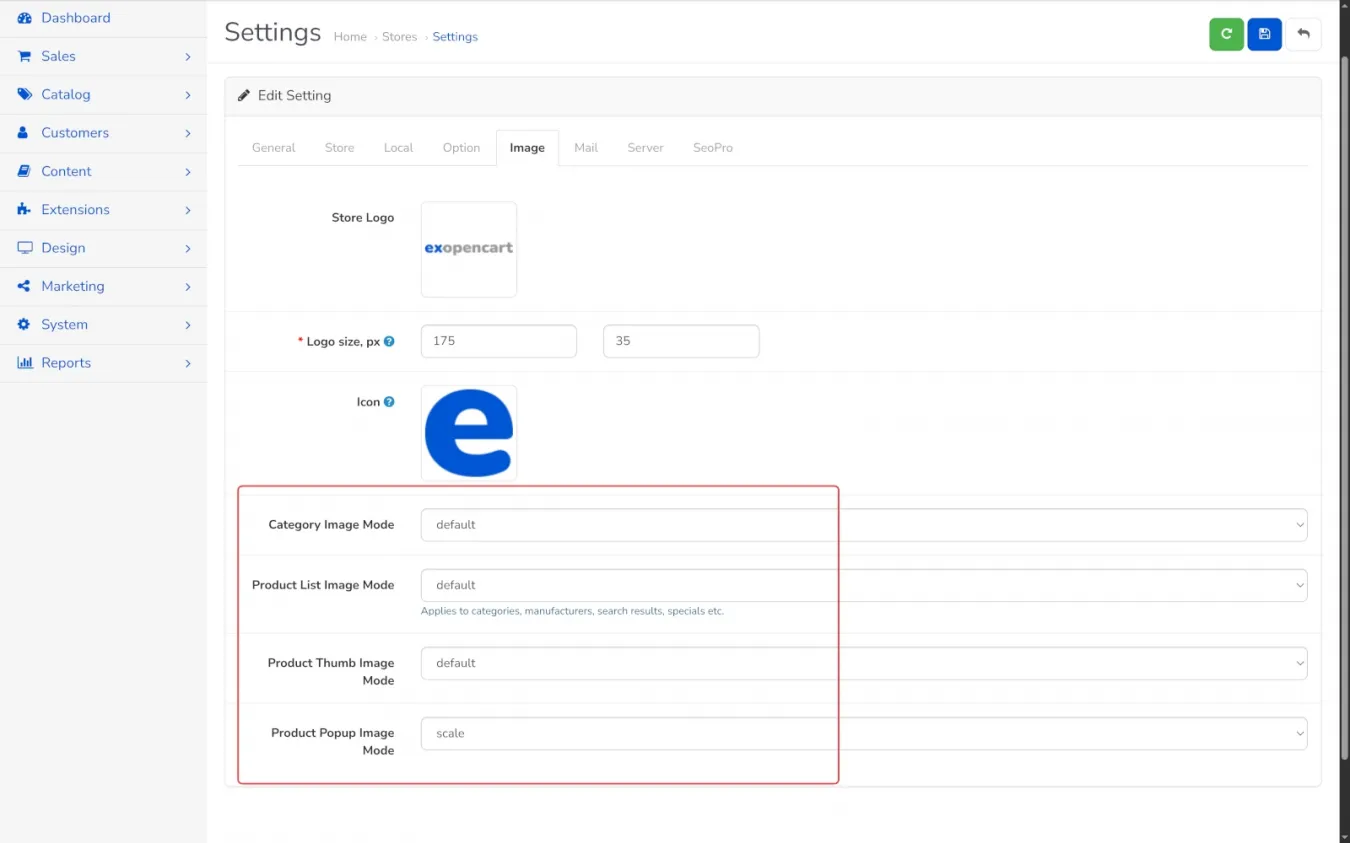Expand the System menu chevron

187,325
